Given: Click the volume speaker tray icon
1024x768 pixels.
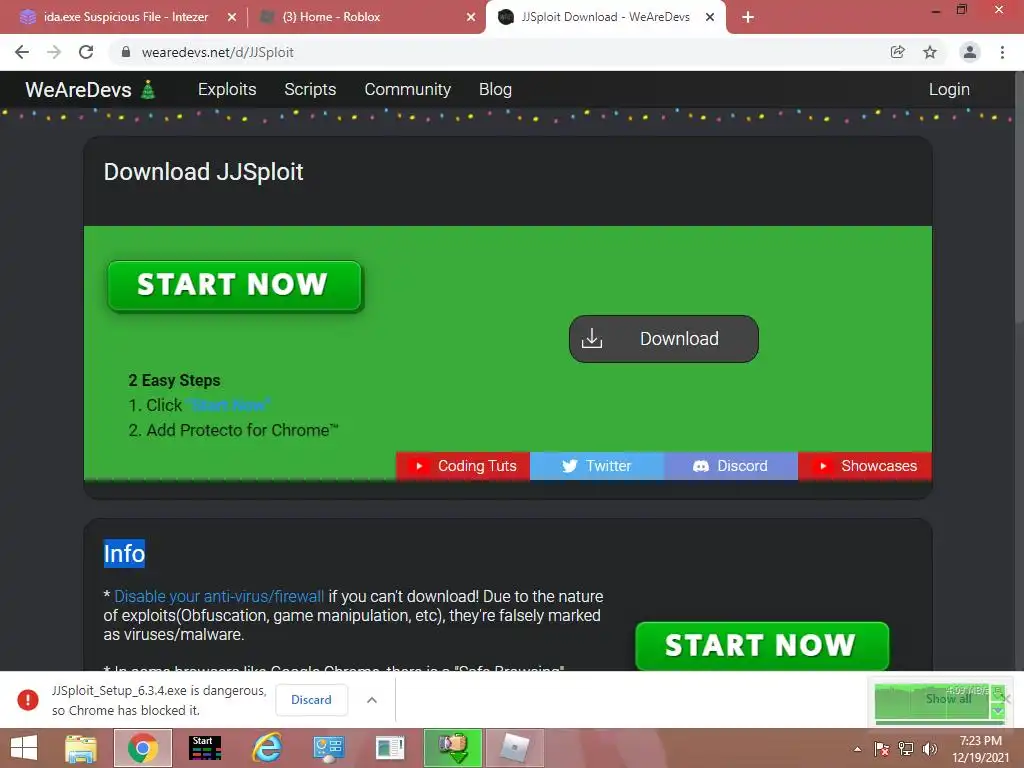Looking at the screenshot, I should coord(929,749).
